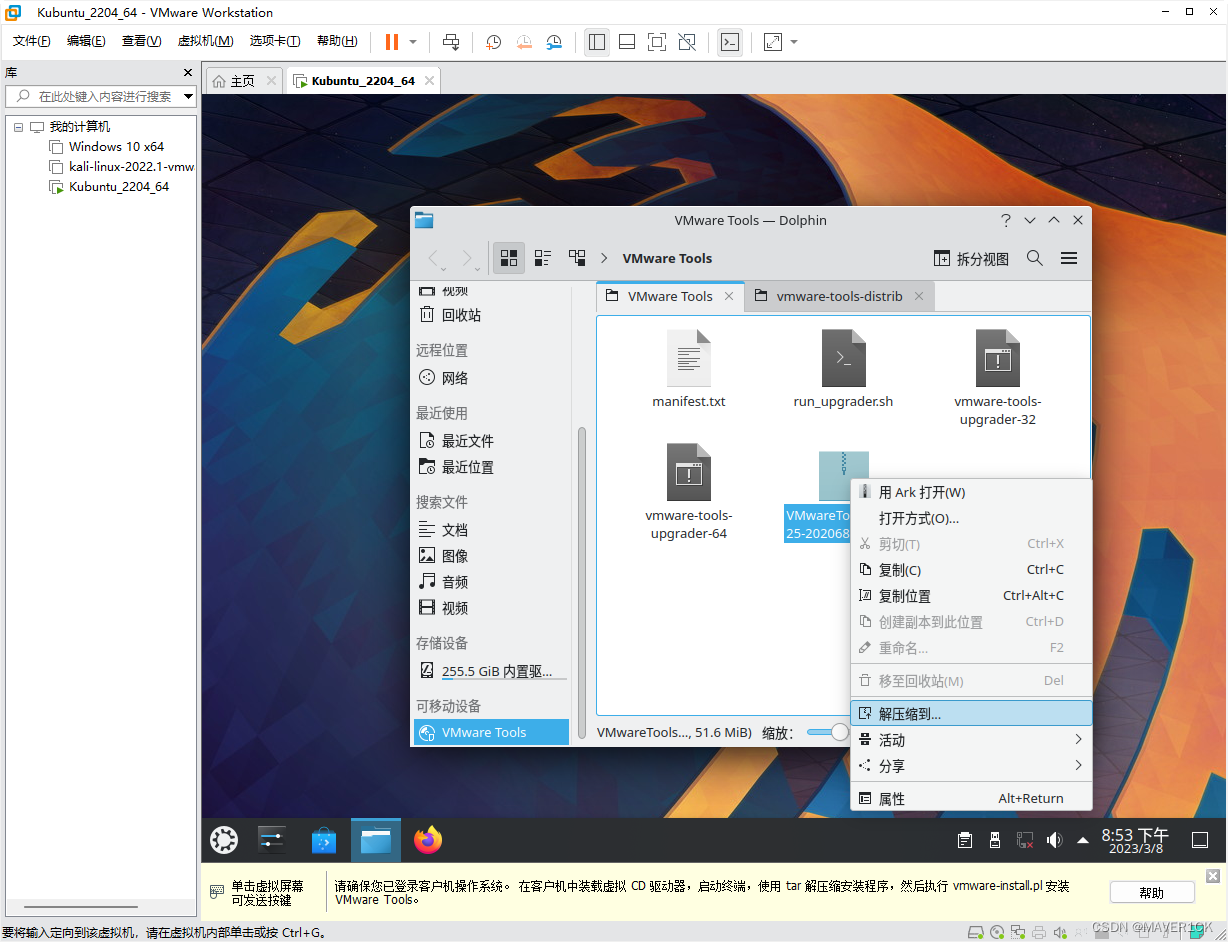Open the 文件(F) menu

32,41
